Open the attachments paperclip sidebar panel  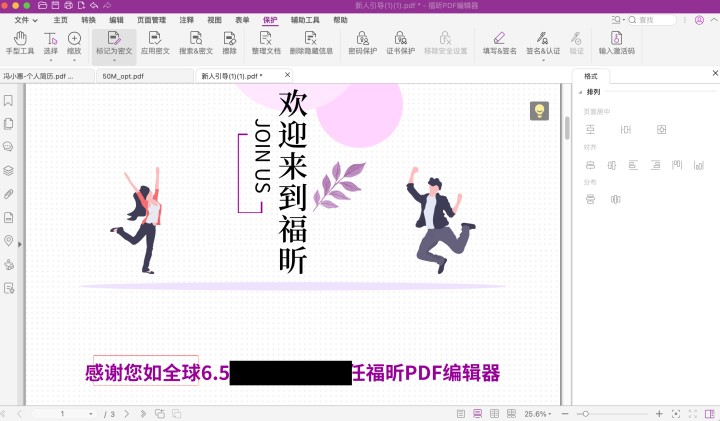point(9,194)
